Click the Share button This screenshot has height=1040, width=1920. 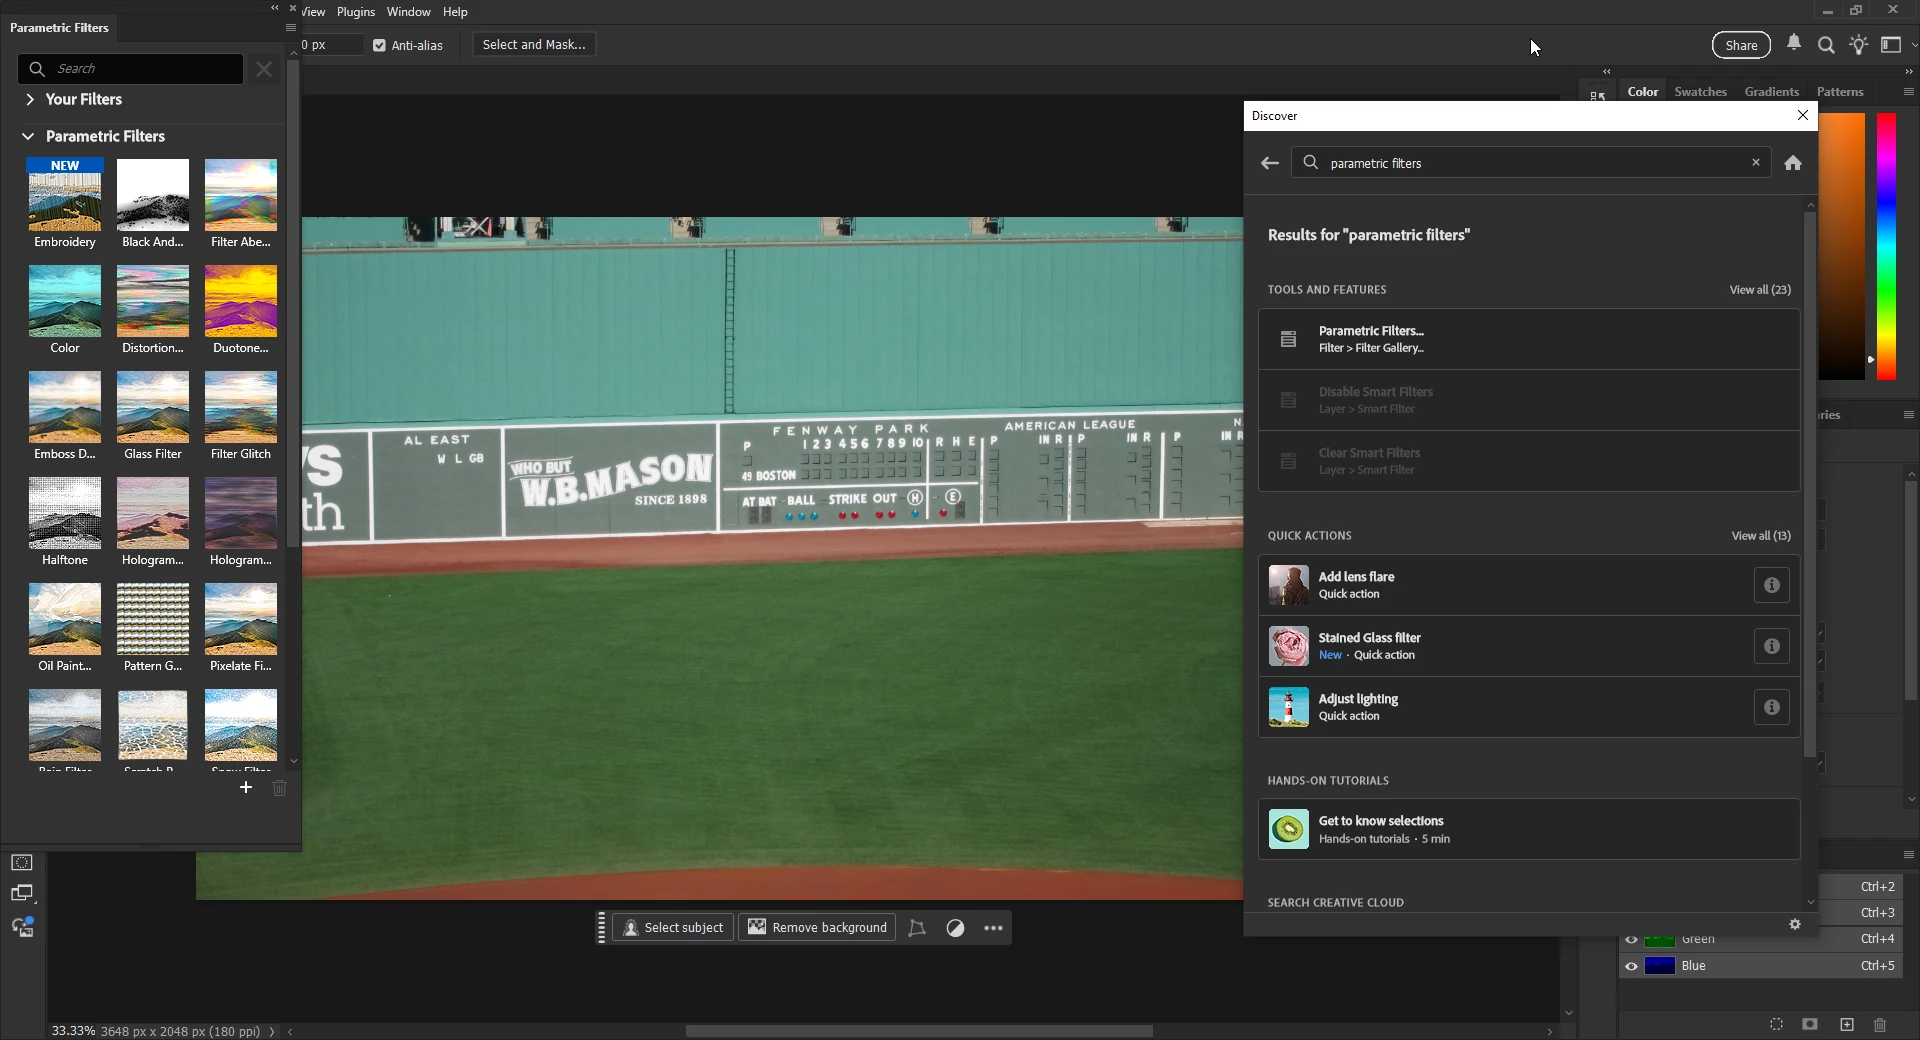coord(1741,45)
